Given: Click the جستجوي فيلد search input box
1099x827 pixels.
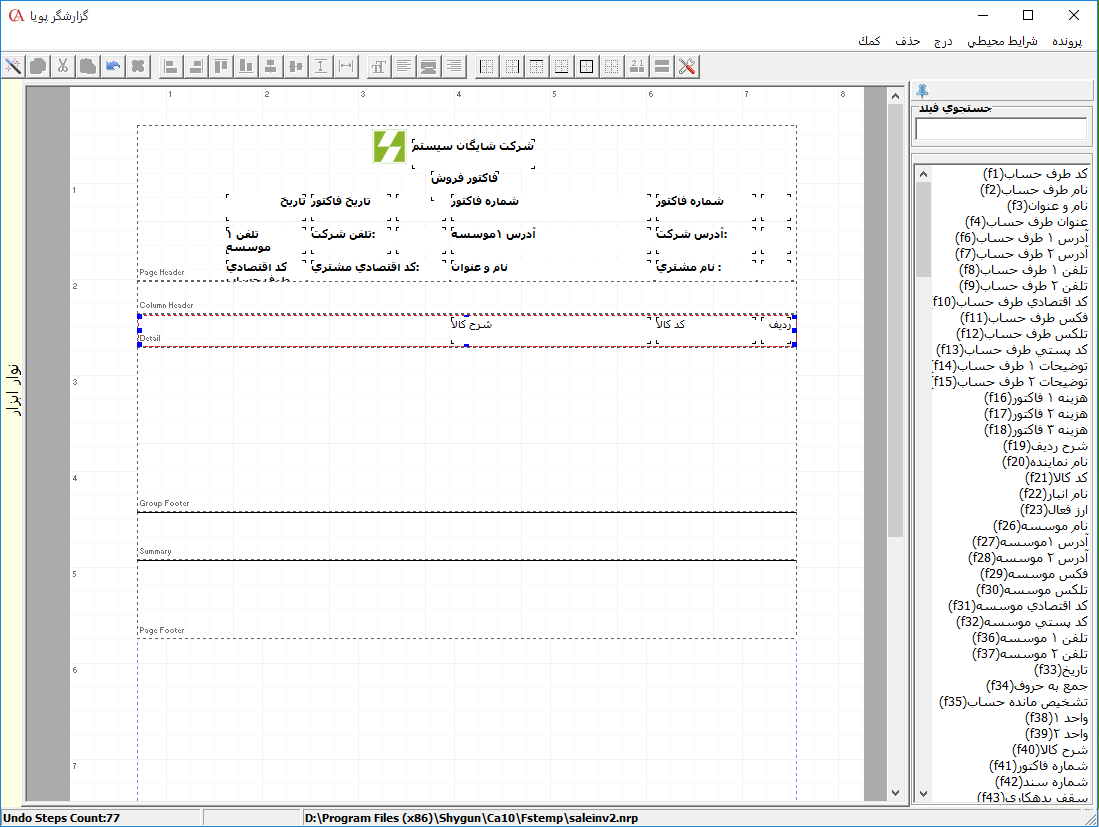Looking at the screenshot, I should 1000,128.
